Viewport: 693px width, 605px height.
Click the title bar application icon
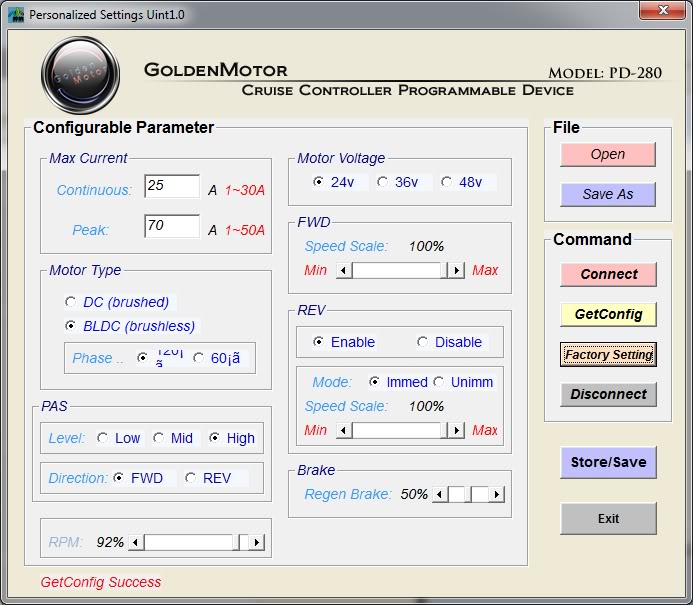[15, 15]
